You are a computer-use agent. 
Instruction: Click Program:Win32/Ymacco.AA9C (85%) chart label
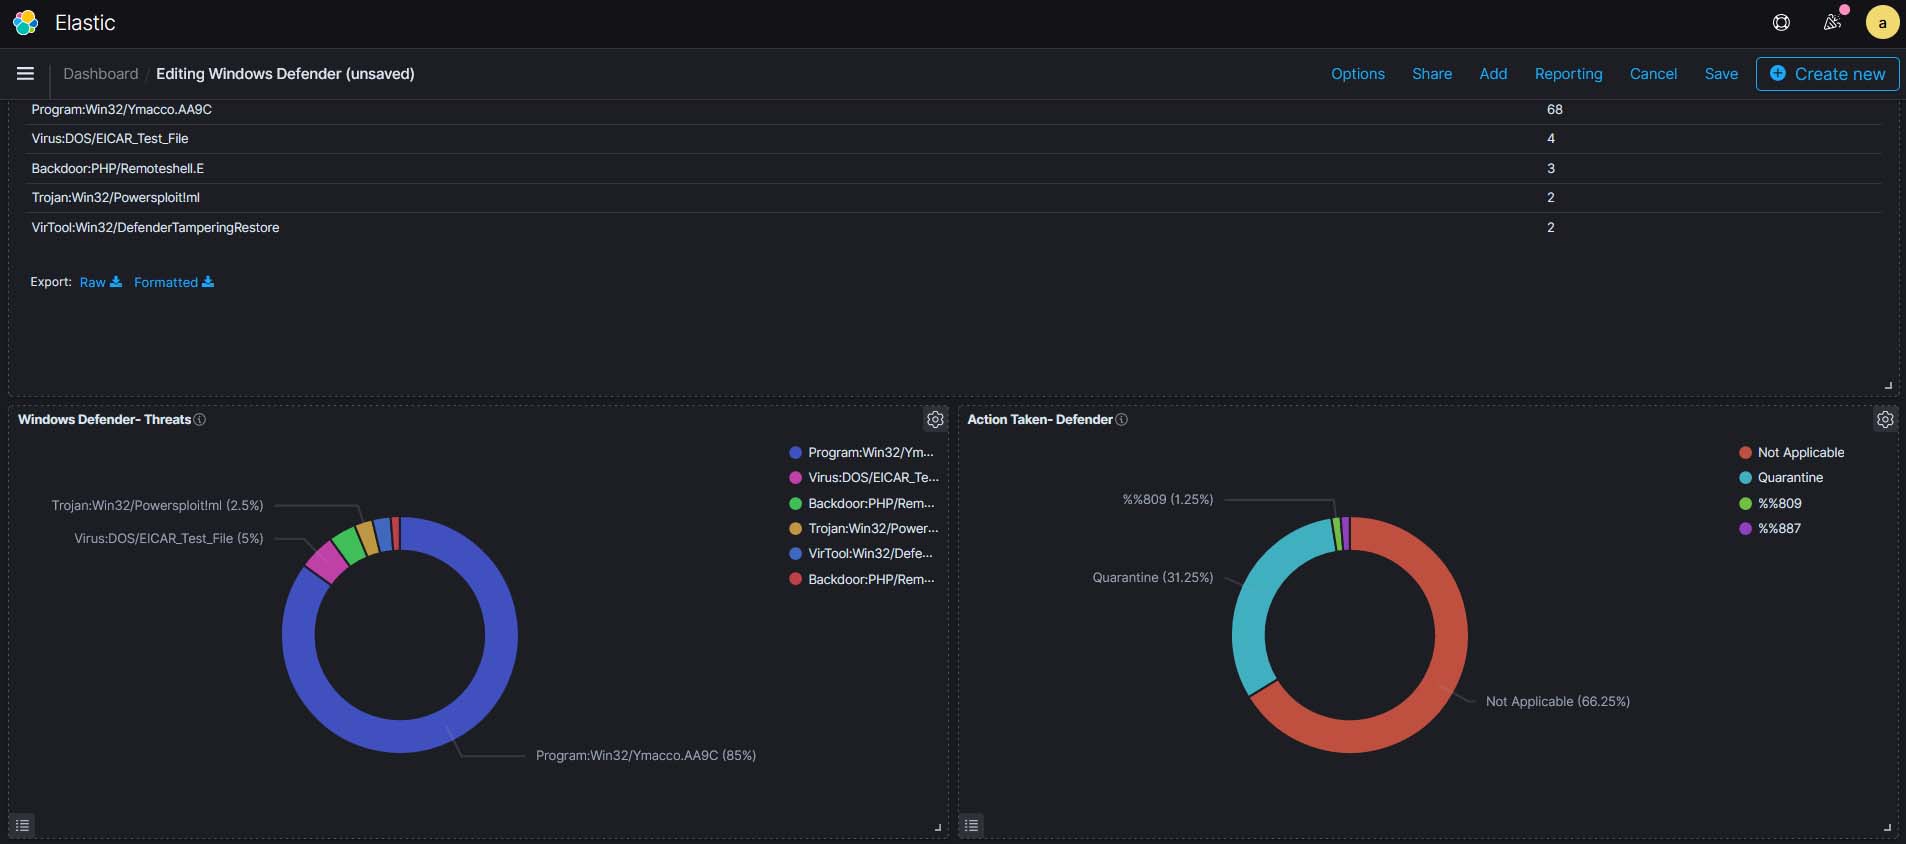(646, 756)
